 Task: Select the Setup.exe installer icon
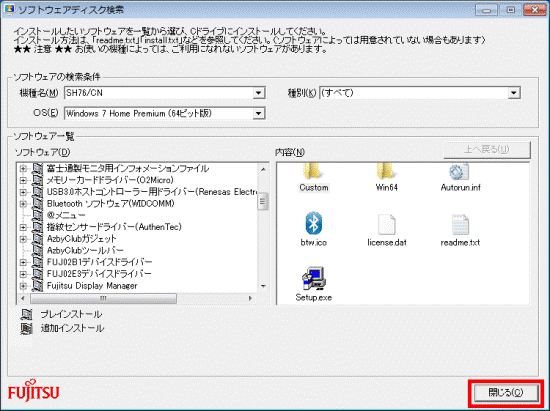click(x=314, y=278)
